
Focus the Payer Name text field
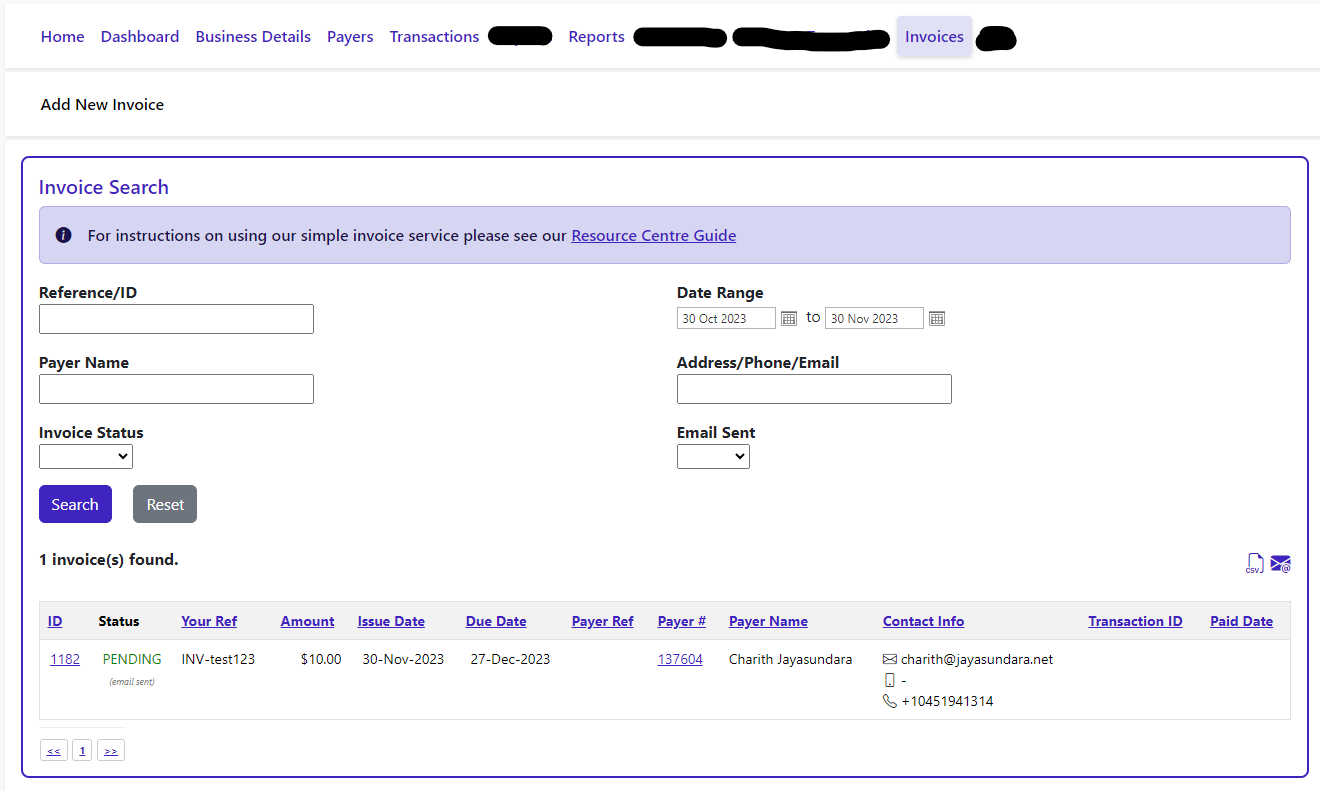(x=176, y=389)
